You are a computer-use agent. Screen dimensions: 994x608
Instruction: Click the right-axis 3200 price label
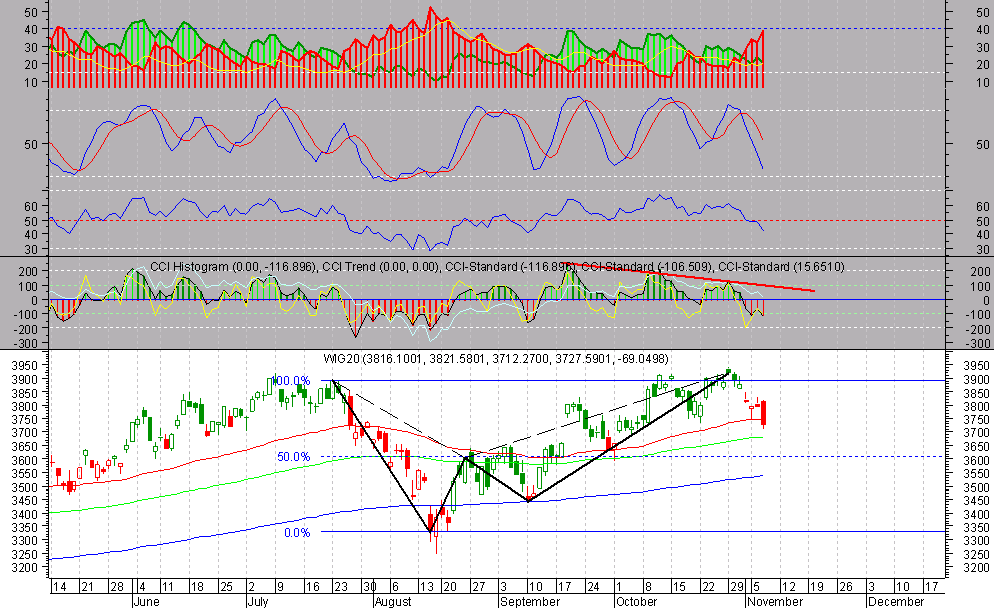[976, 567]
